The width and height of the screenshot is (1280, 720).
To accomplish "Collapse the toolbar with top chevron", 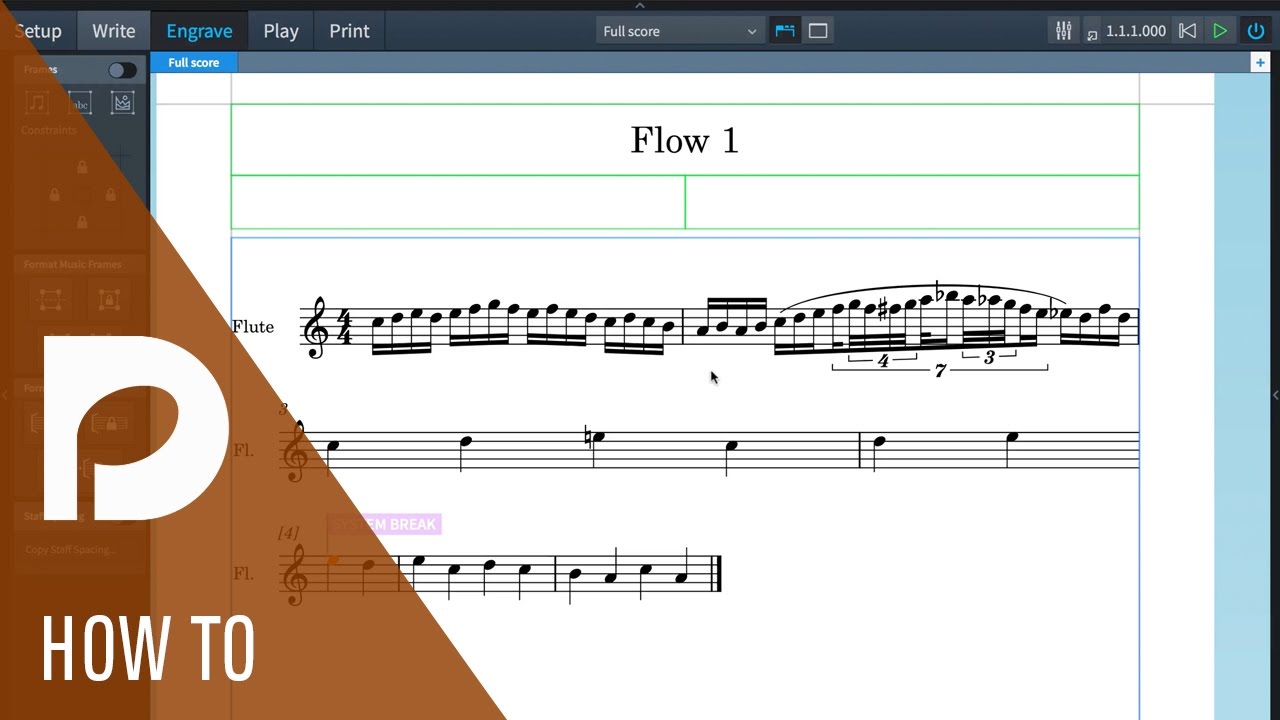I will pos(640,5).
